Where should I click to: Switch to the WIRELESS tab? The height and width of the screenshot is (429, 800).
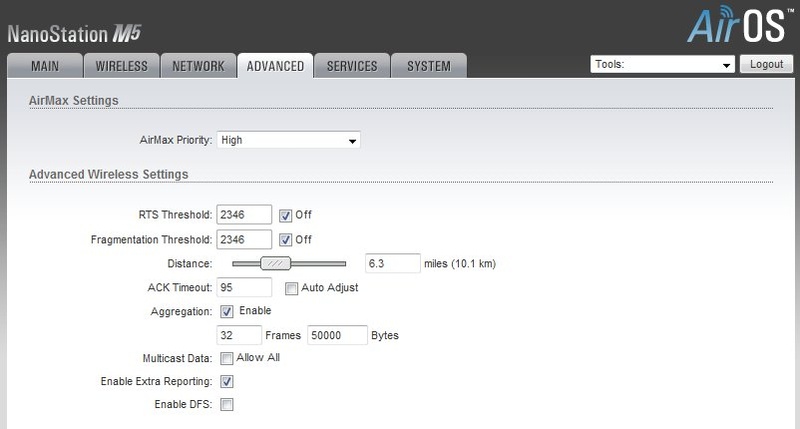(121, 66)
